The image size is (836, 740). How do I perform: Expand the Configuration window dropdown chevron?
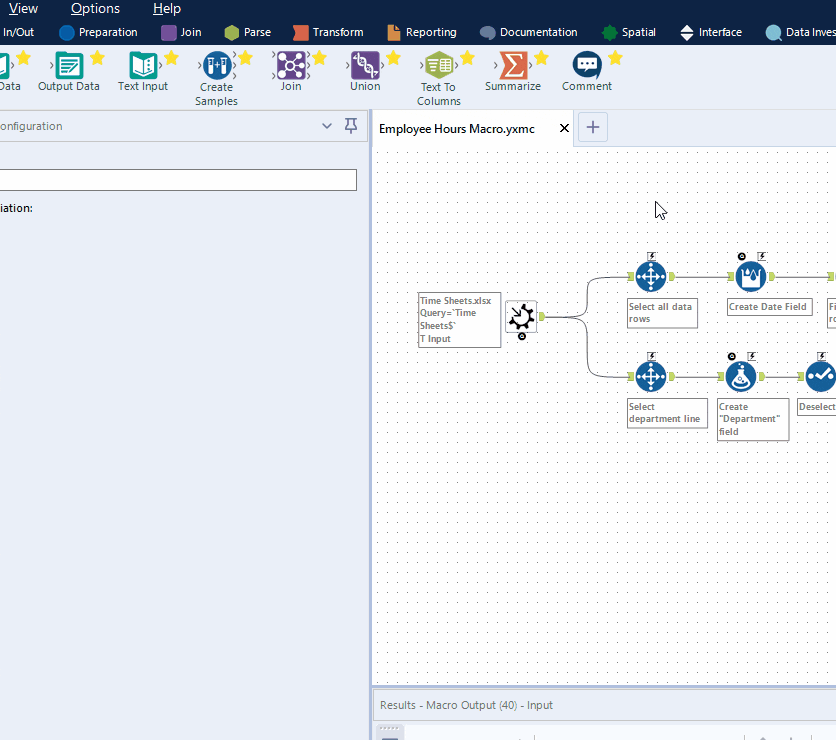coord(327,126)
